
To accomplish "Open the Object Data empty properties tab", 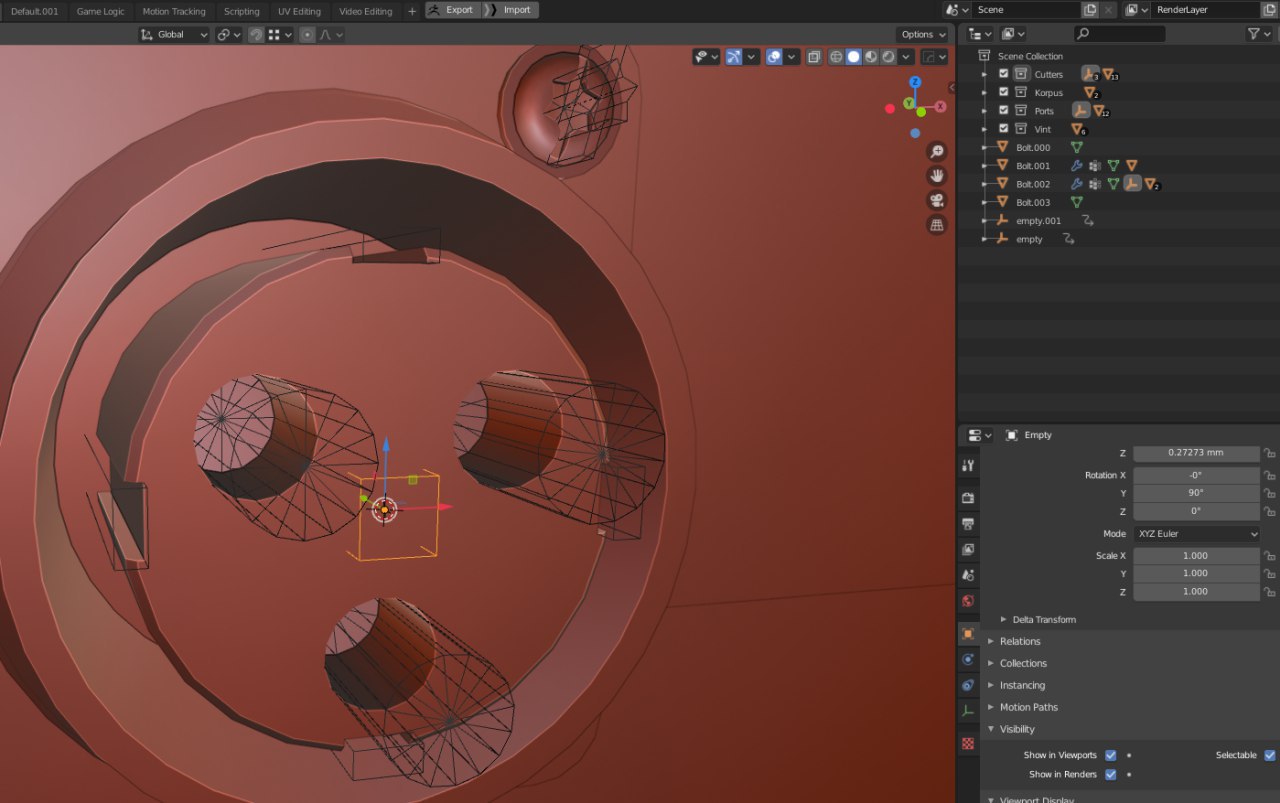I will (967, 711).
